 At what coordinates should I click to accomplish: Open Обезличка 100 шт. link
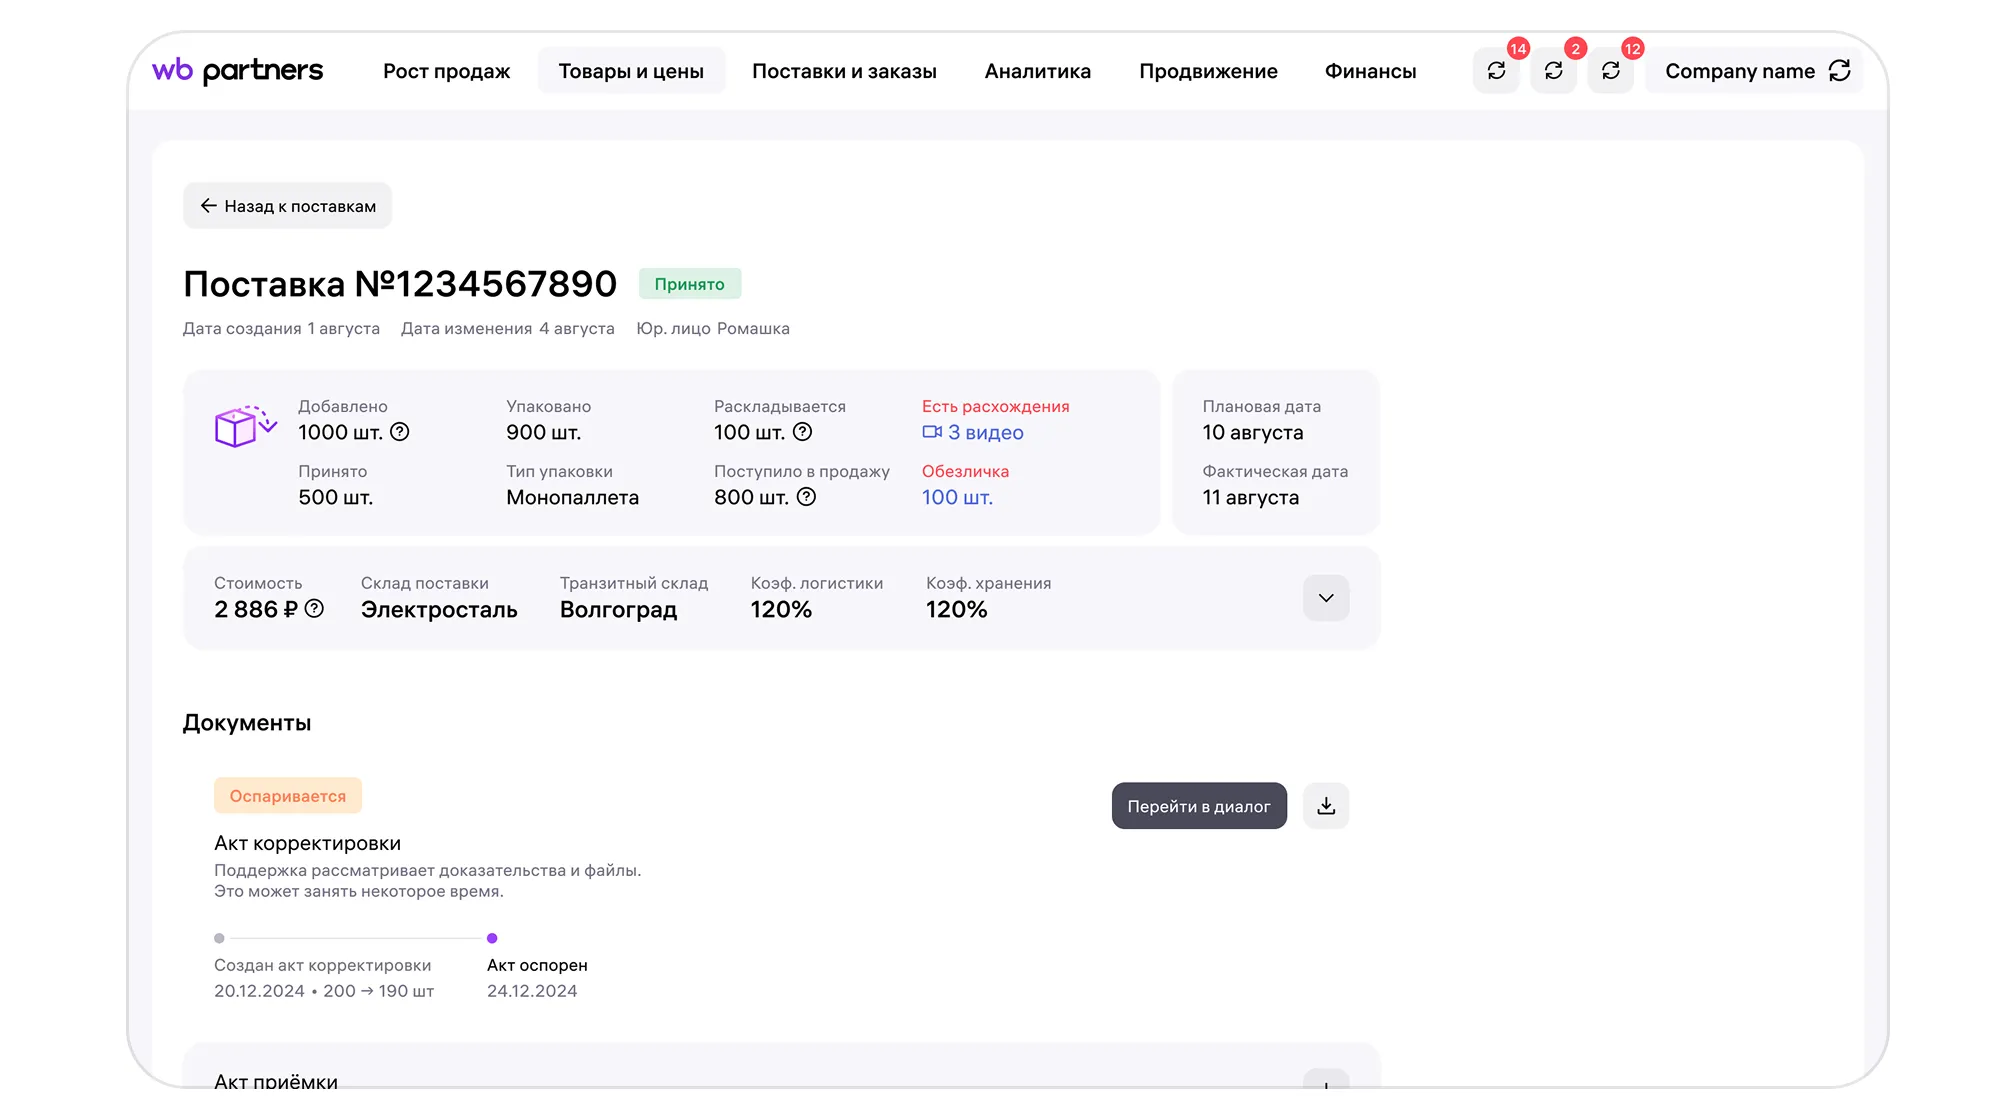tap(957, 497)
